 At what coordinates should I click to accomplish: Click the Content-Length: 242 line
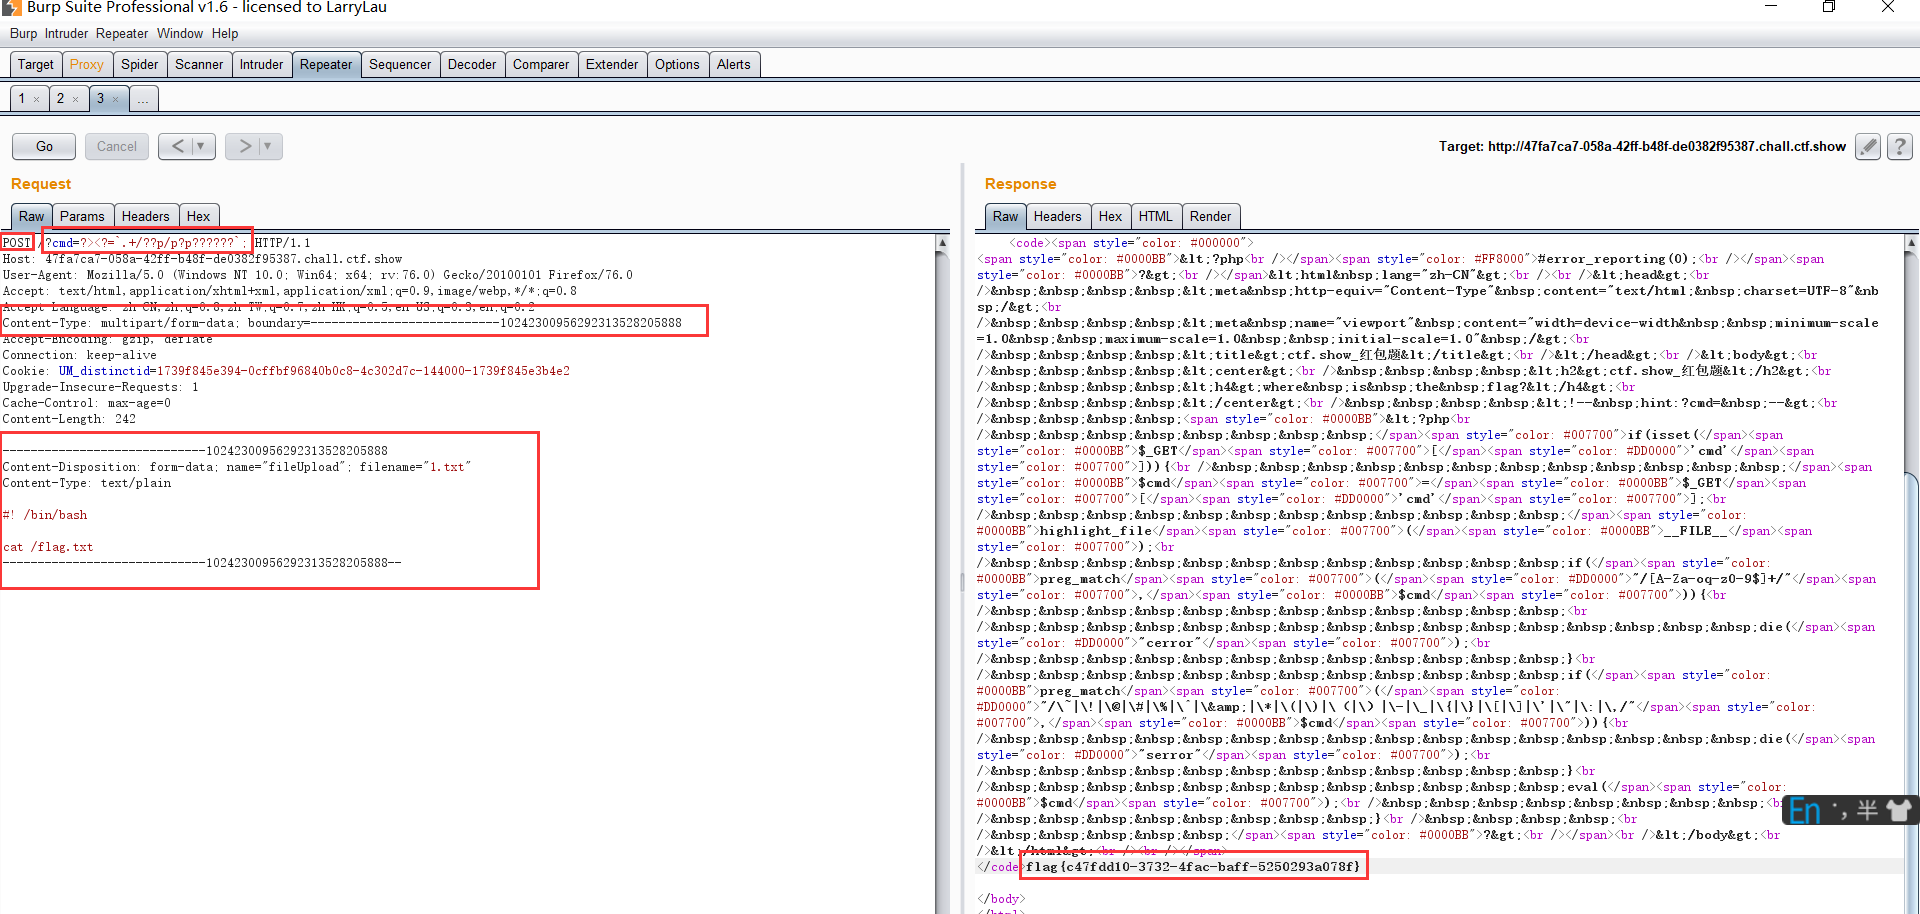point(69,419)
